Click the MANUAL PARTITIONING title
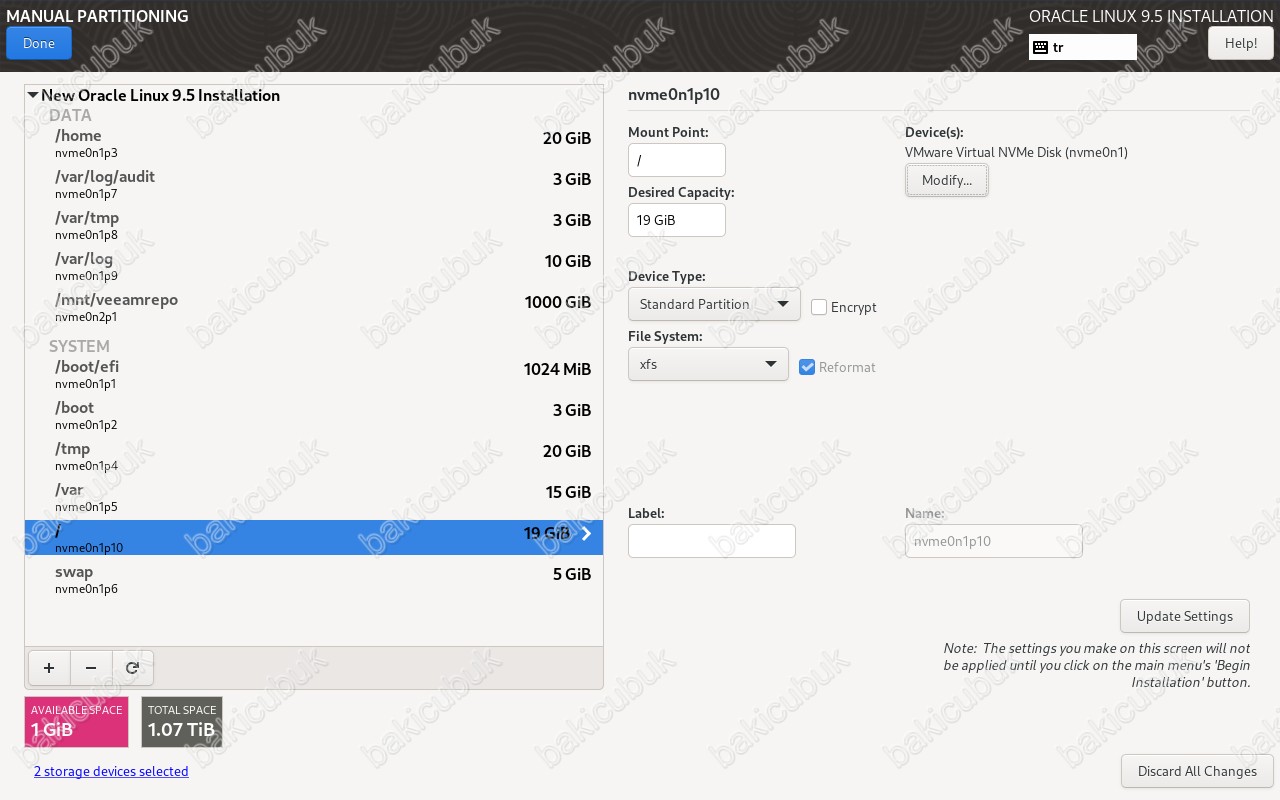This screenshot has width=1280, height=800. pos(97,16)
